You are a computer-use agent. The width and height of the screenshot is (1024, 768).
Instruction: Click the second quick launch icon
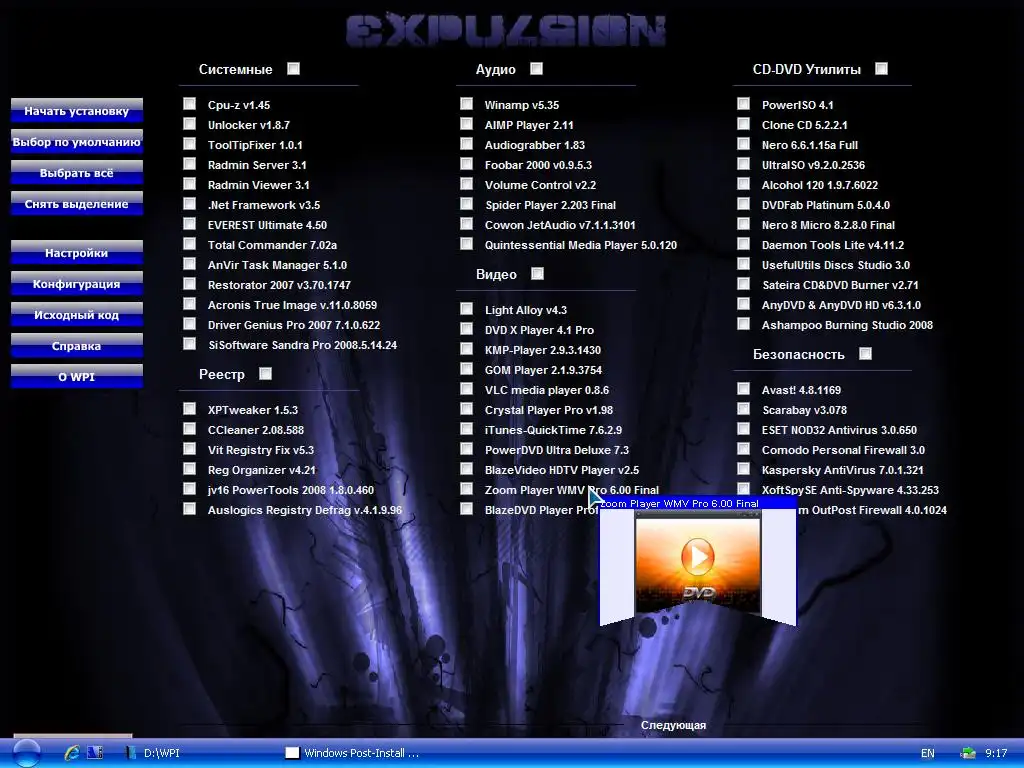pos(95,753)
